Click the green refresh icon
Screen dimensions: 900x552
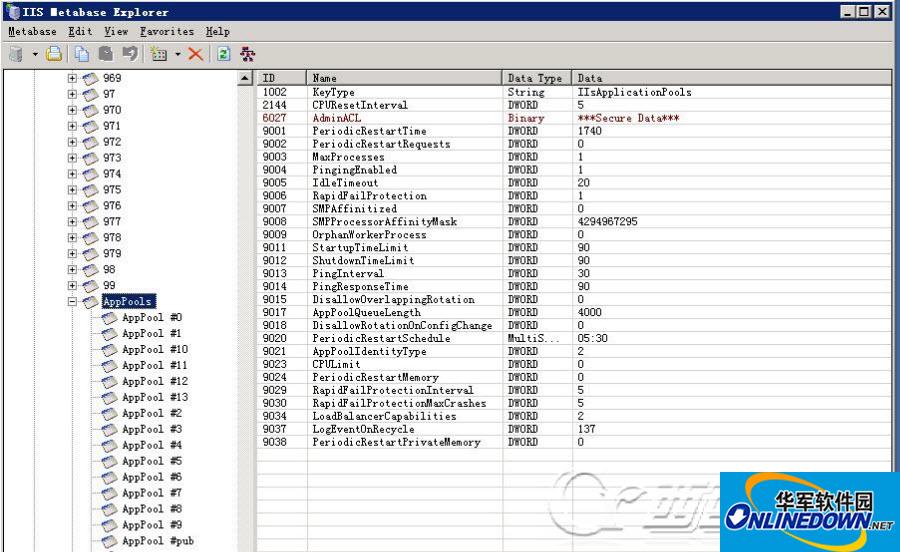click(x=223, y=54)
